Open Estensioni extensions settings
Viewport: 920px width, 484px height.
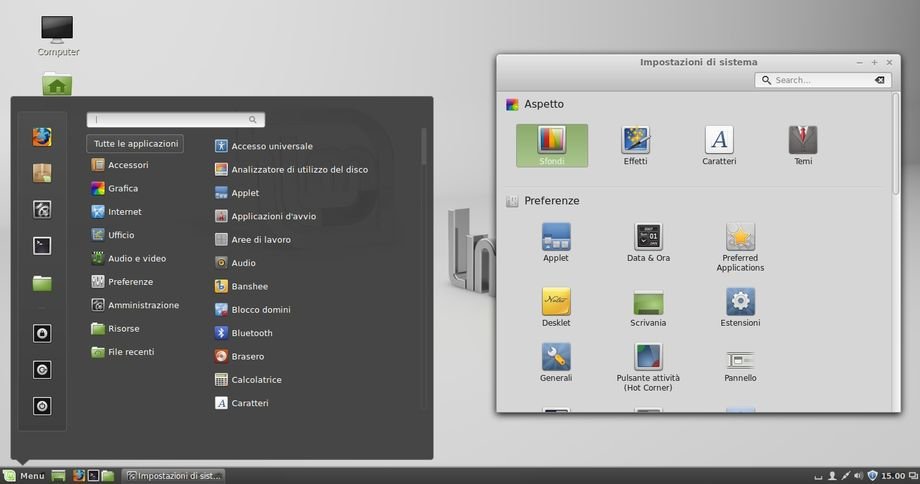tap(740, 307)
